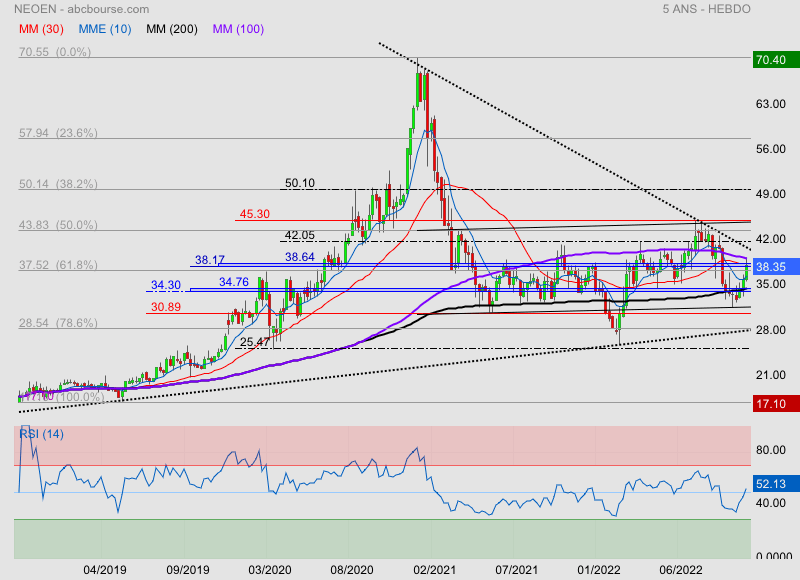Screen dimensions: 800x580
Task: Click the 40.00 RSI axis value
Action: tap(771, 503)
